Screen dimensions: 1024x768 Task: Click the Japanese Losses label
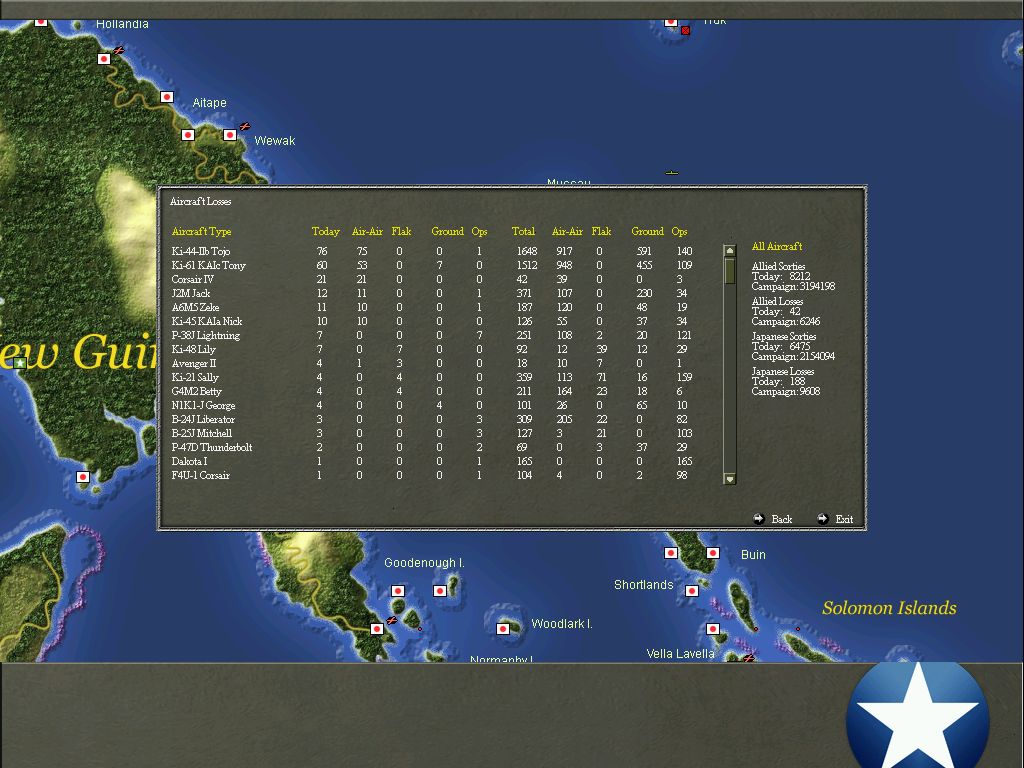[x=782, y=372]
